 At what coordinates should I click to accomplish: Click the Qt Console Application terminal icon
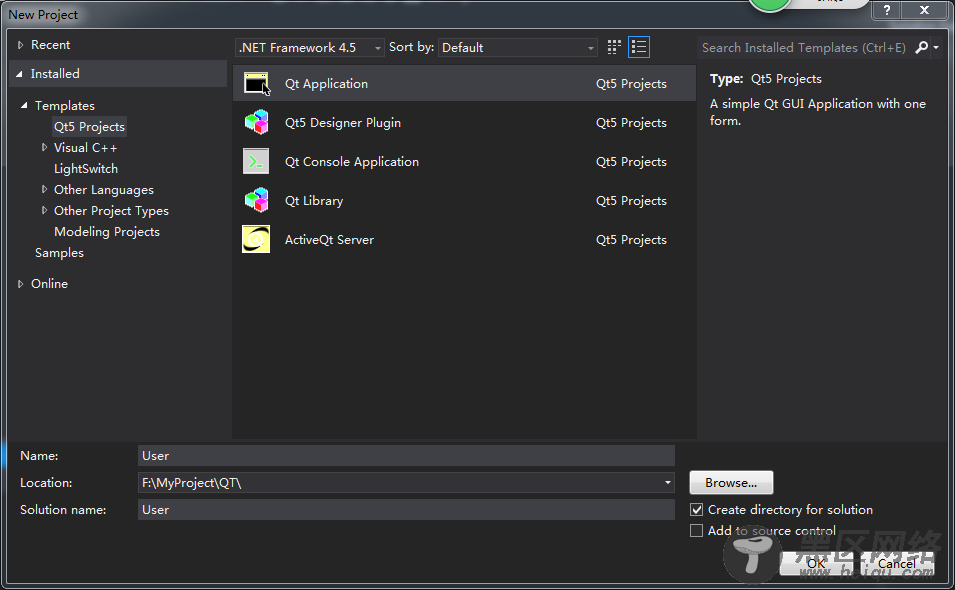(256, 161)
